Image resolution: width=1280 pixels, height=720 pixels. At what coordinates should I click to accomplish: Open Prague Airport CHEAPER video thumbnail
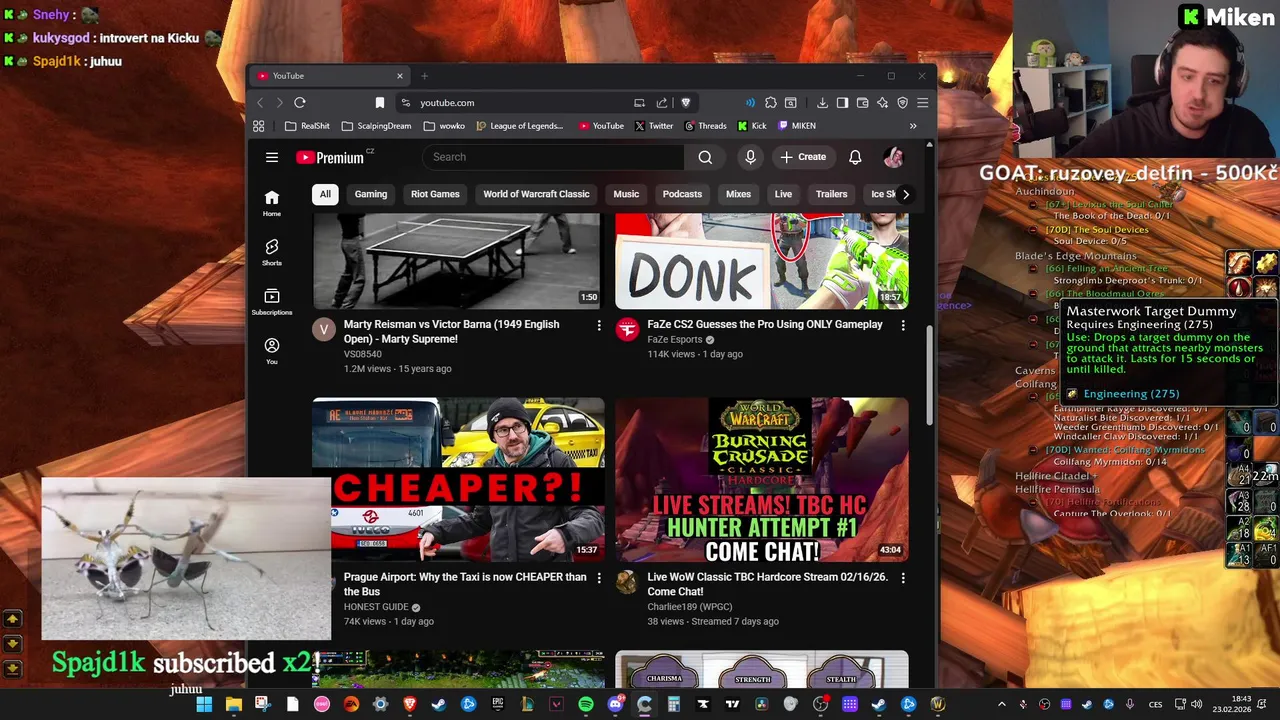pyautogui.click(x=458, y=480)
